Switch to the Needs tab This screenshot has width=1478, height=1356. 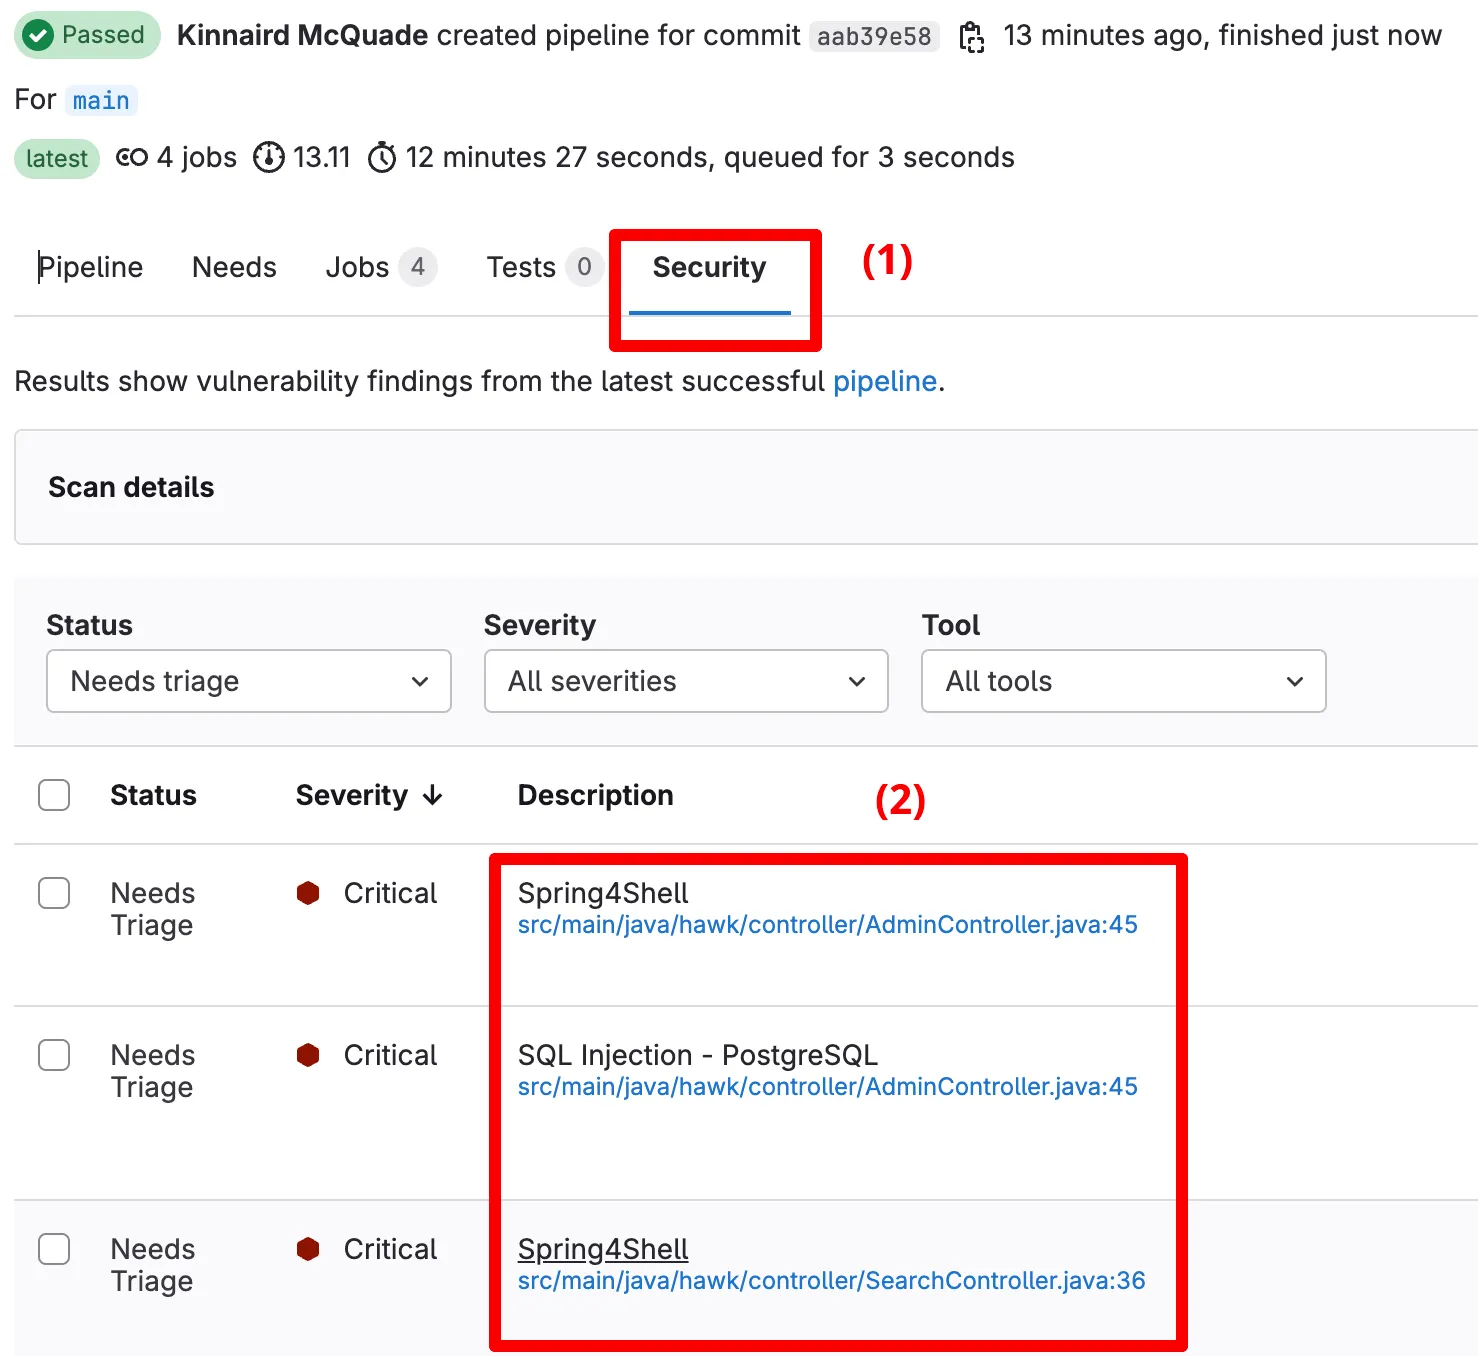coord(234,268)
